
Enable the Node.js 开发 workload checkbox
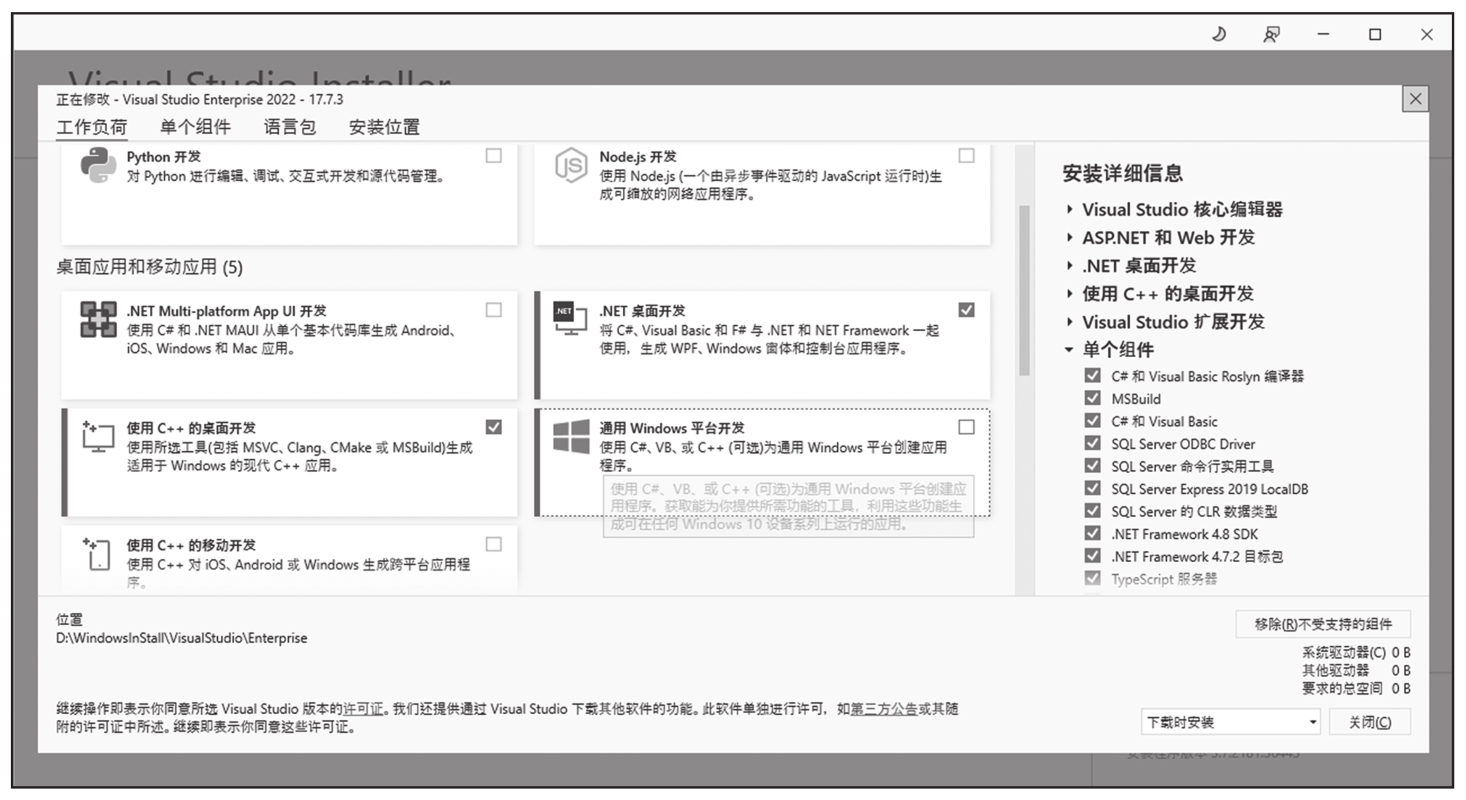click(966, 156)
